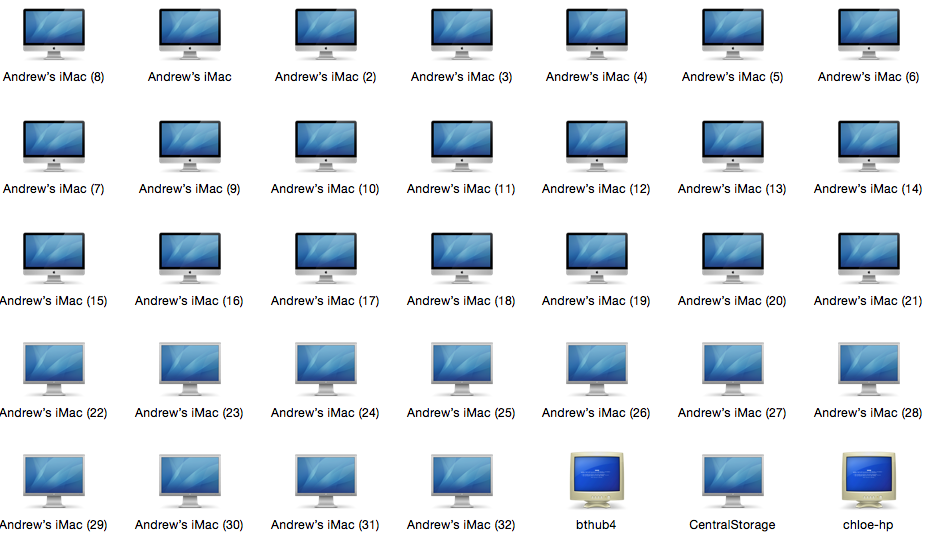Select the Andrew's iMac (32) display icon
The width and height of the screenshot is (927, 540).
(462, 480)
